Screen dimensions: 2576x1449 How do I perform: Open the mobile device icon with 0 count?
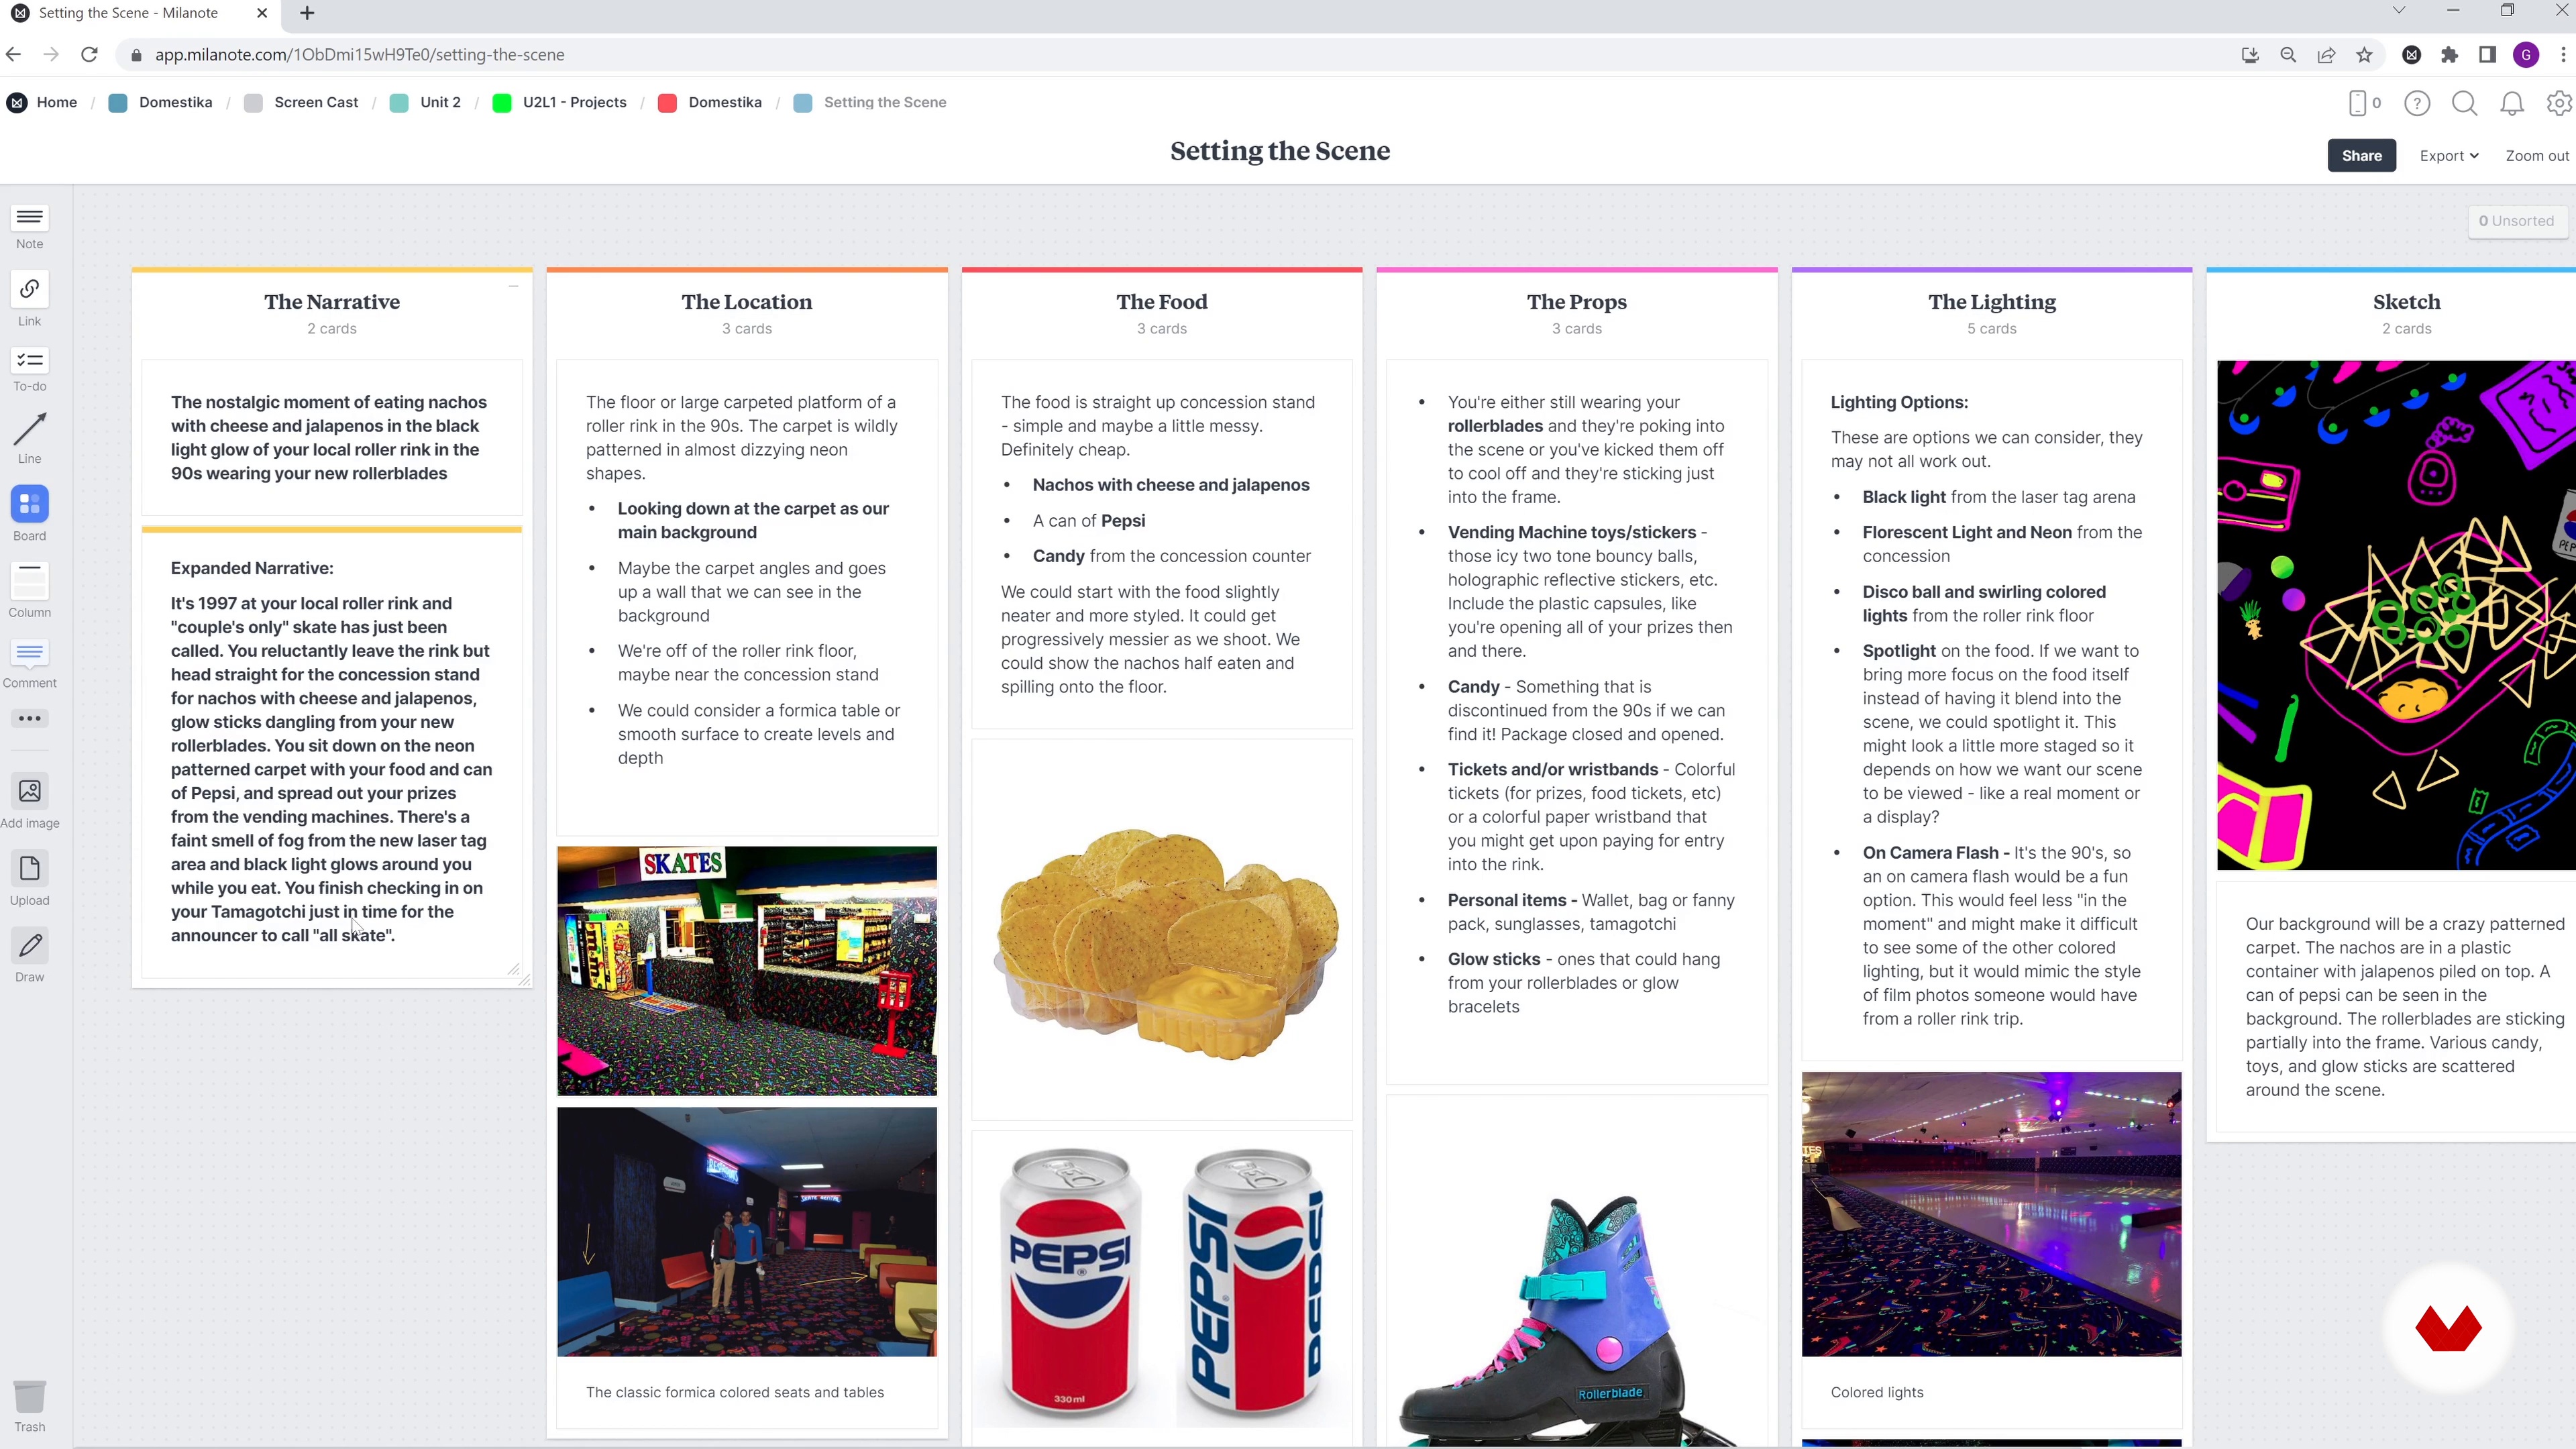coord(2364,103)
